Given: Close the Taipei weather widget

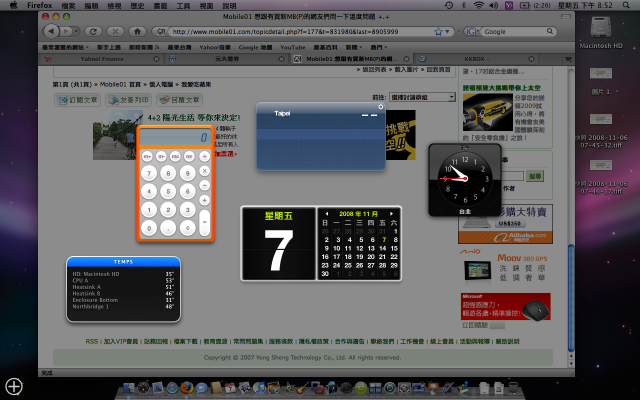Looking at the screenshot, I should pyautogui.click(x=380, y=107).
